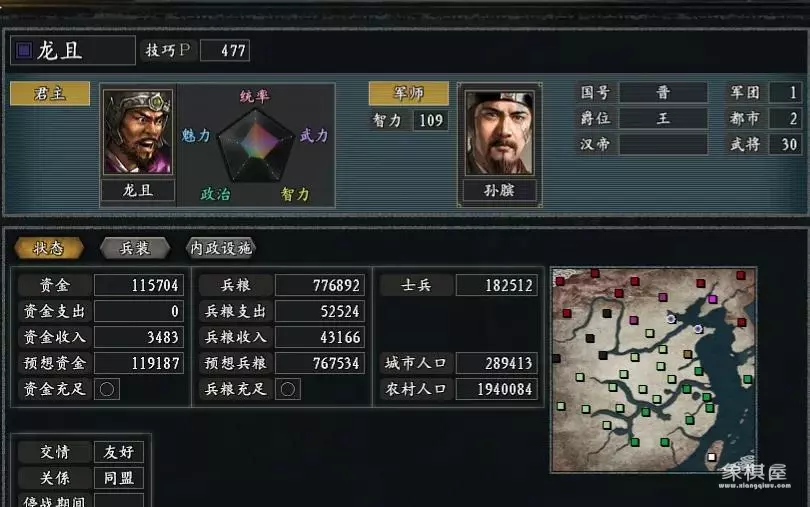Click the 交情 友好 value
This screenshot has width=810, height=507.
point(119,452)
